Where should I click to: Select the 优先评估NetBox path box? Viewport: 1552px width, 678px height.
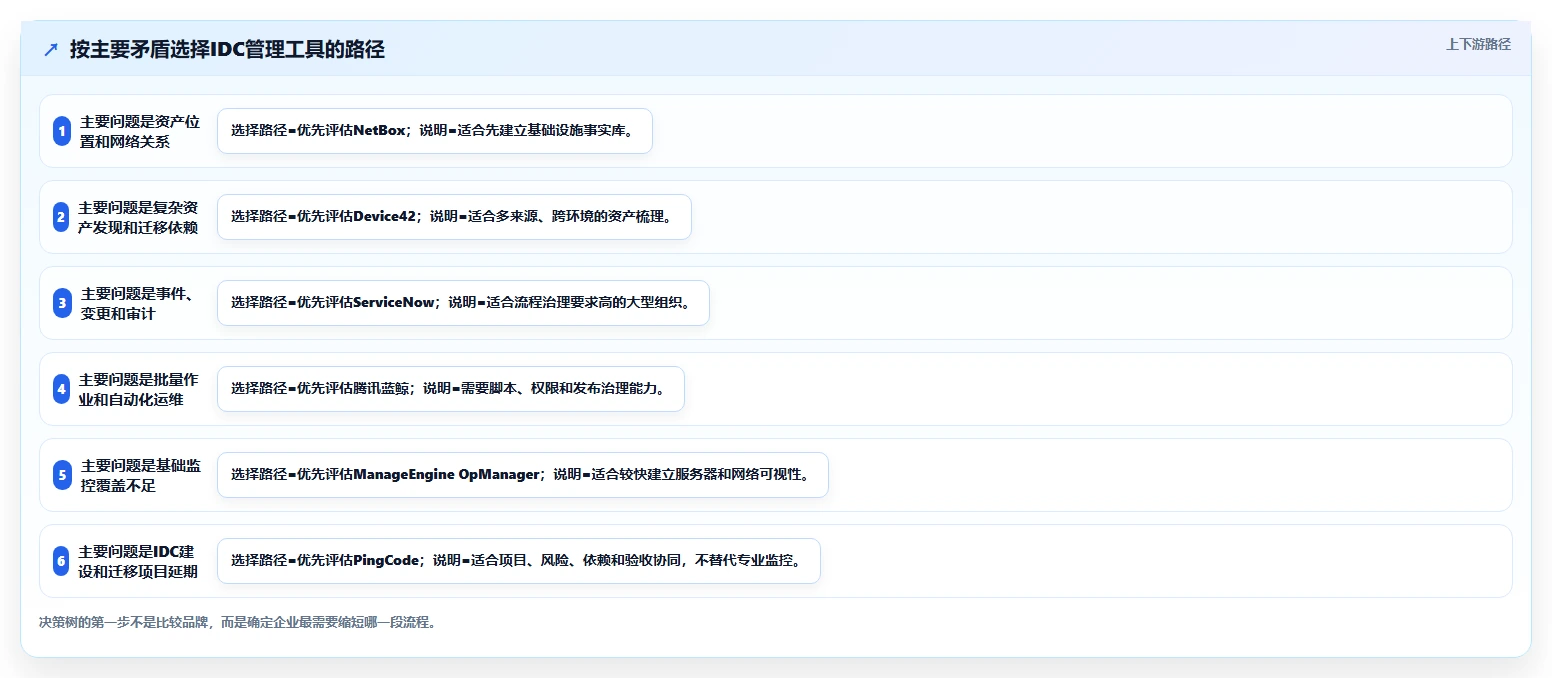click(x=435, y=131)
